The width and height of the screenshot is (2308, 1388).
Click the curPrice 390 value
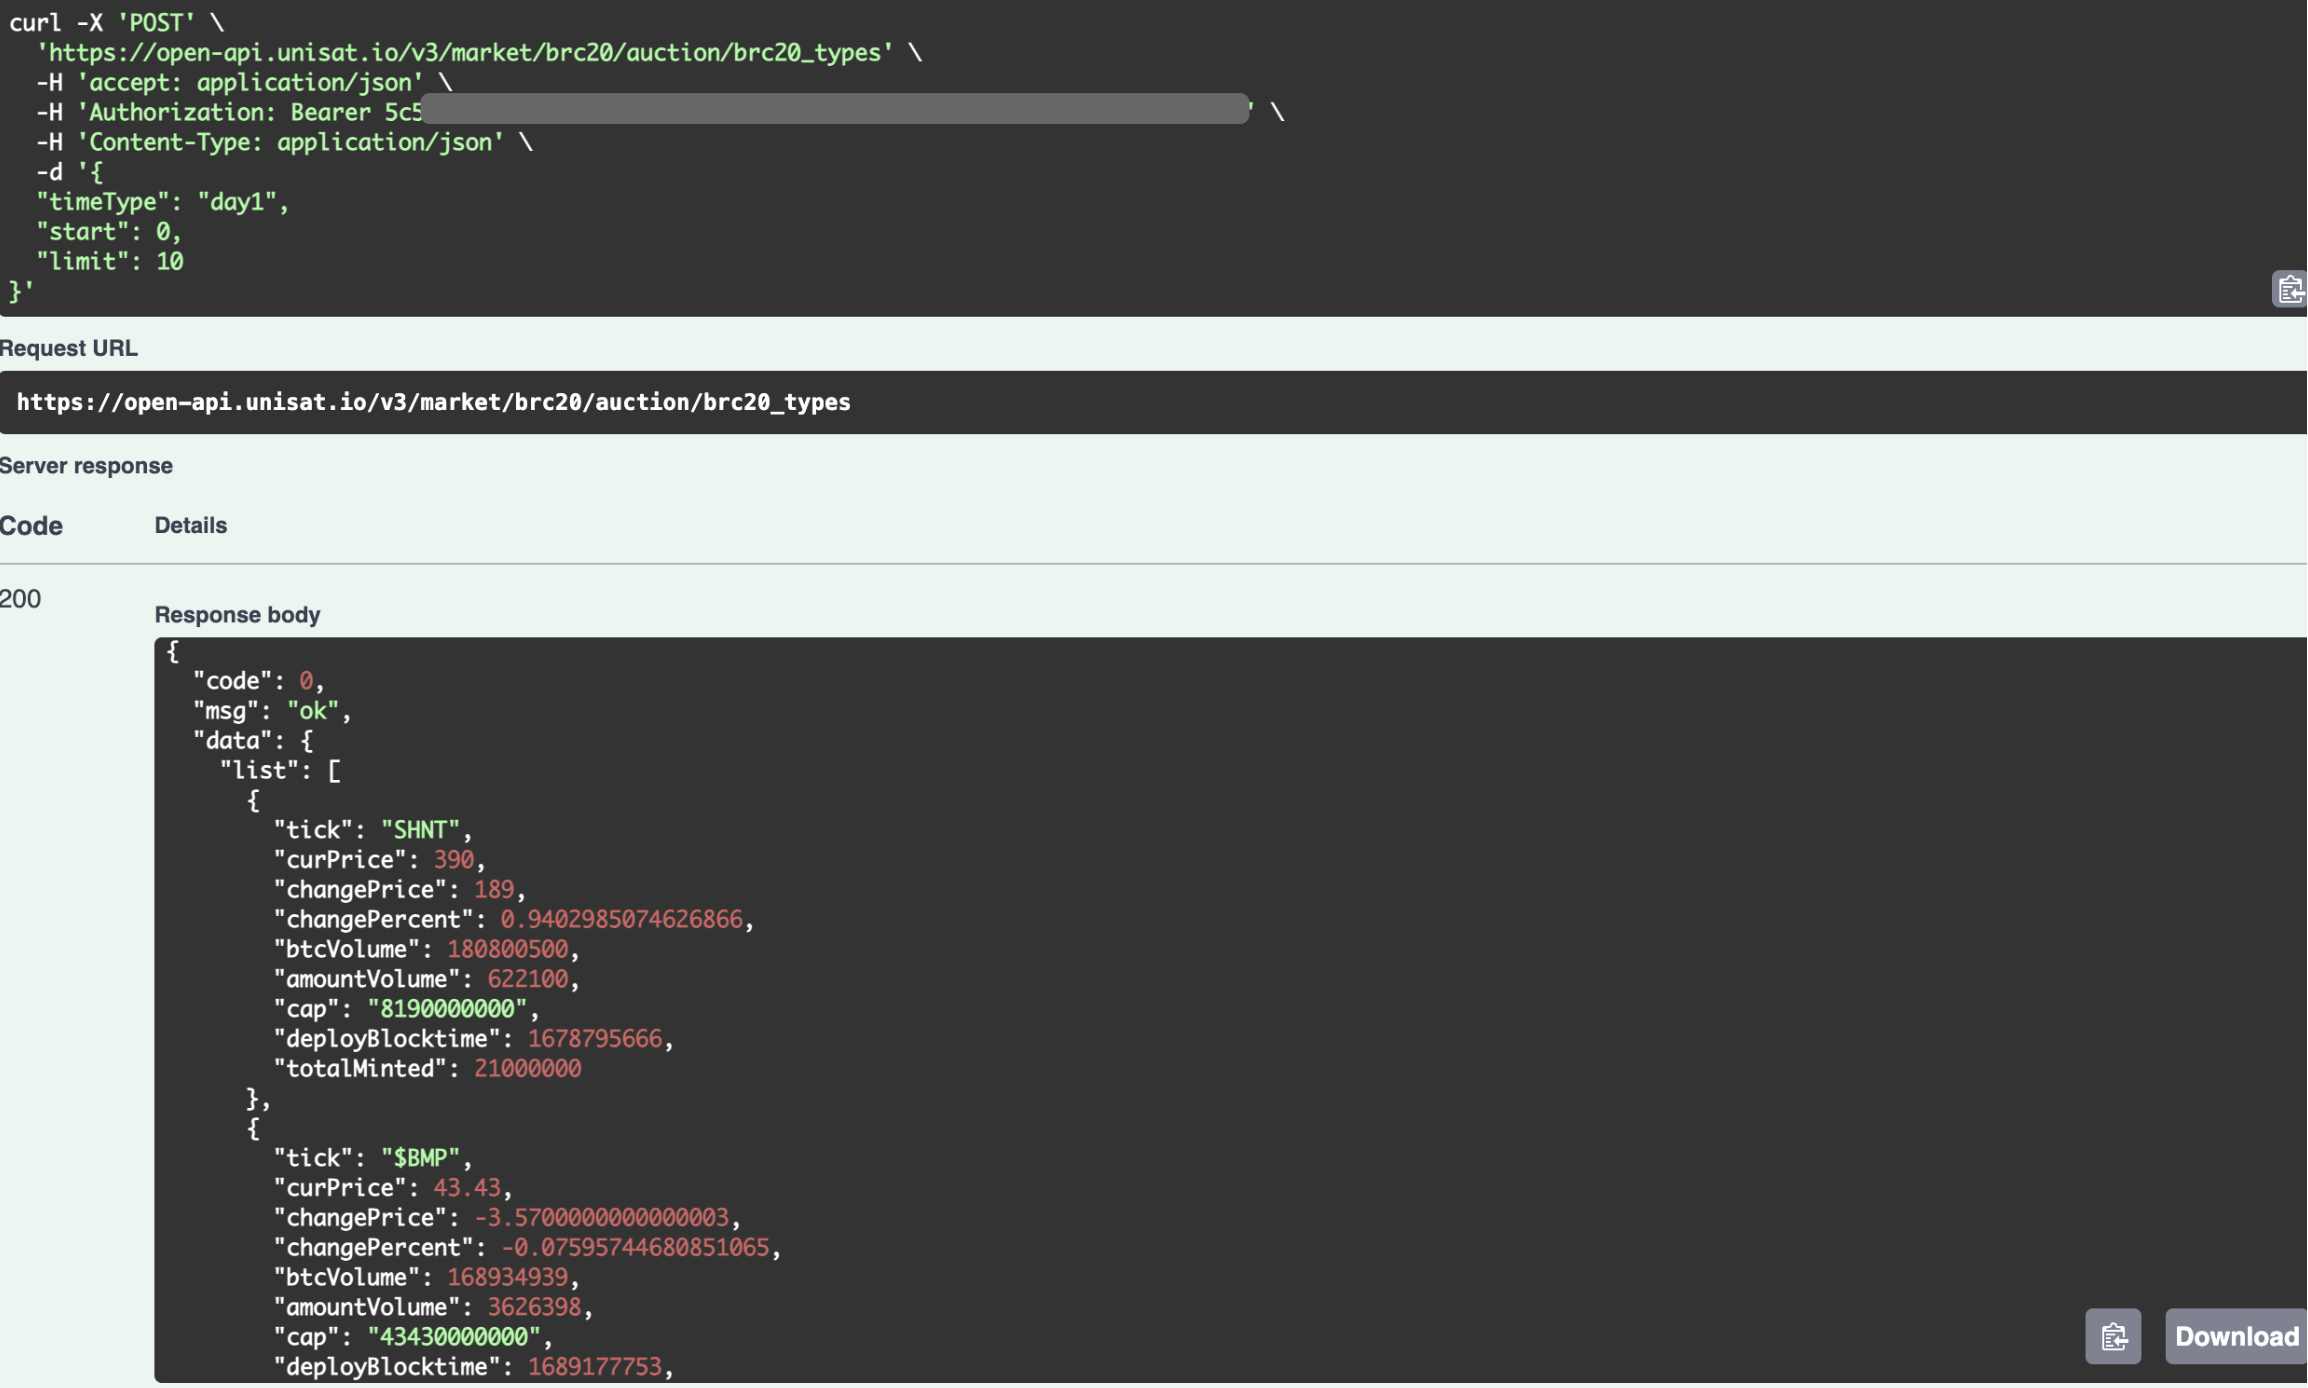[x=453, y=859]
